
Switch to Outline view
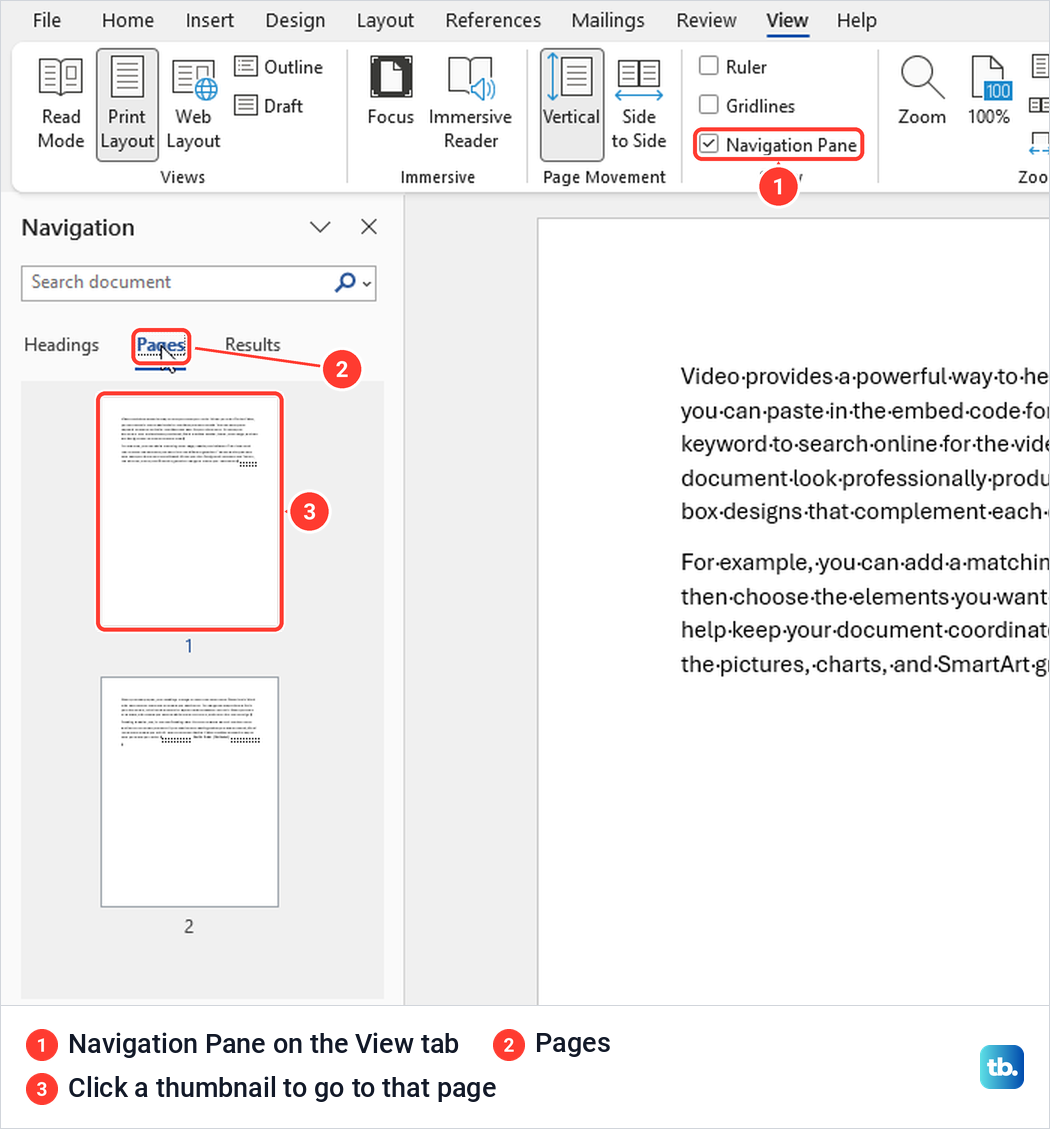[279, 67]
